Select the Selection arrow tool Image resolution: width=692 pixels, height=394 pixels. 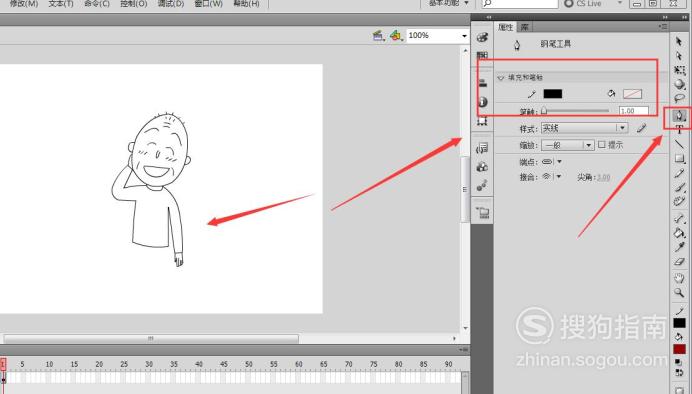[x=679, y=41]
